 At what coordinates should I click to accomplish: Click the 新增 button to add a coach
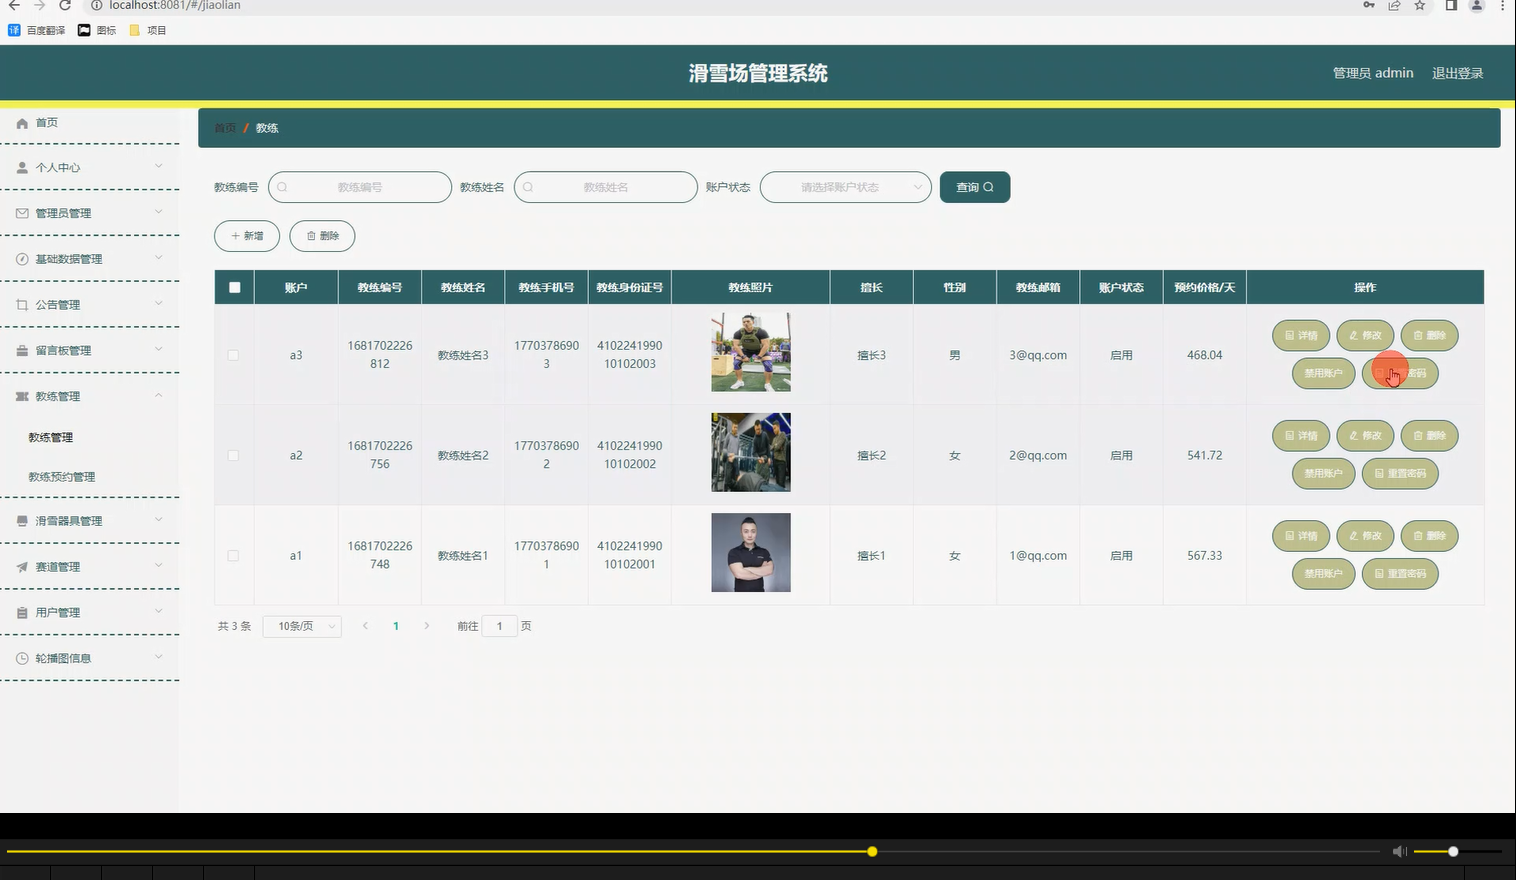(x=246, y=236)
